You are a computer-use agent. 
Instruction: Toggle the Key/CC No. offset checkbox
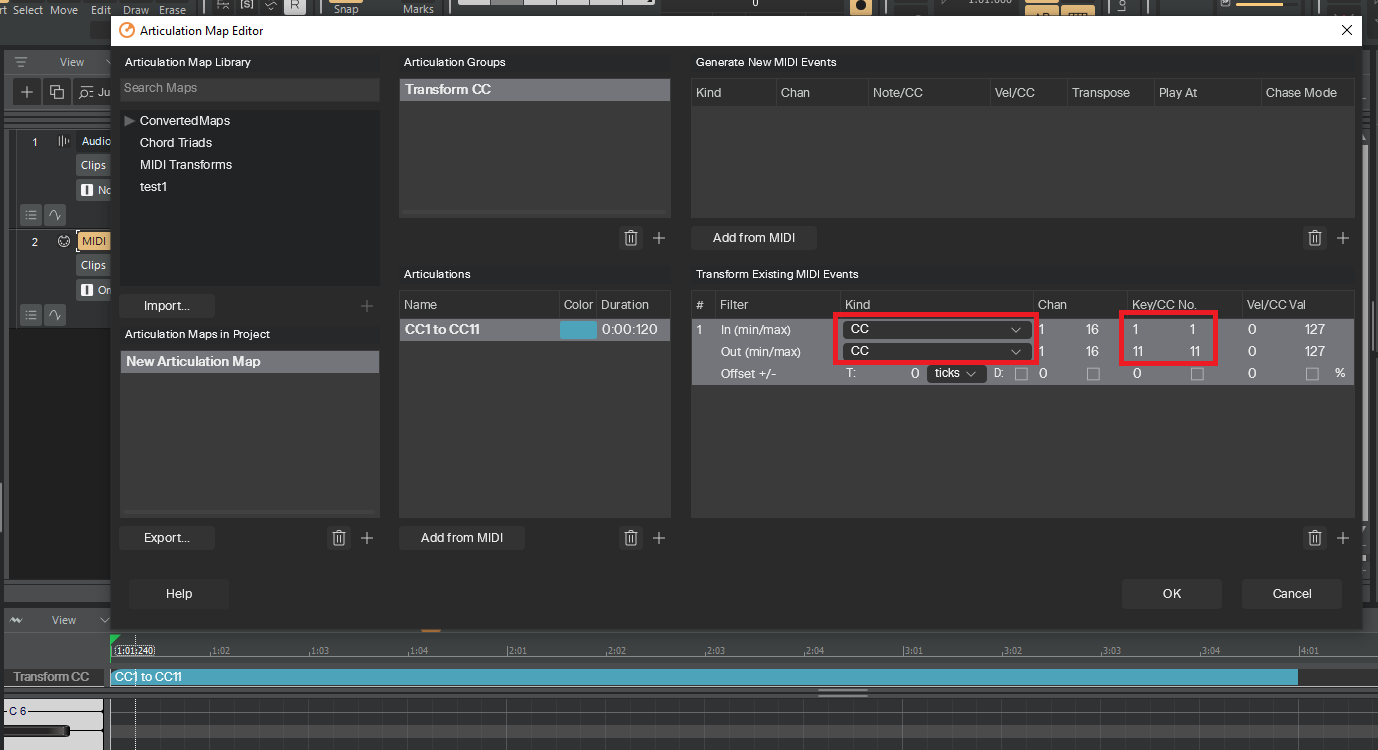click(1197, 374)
